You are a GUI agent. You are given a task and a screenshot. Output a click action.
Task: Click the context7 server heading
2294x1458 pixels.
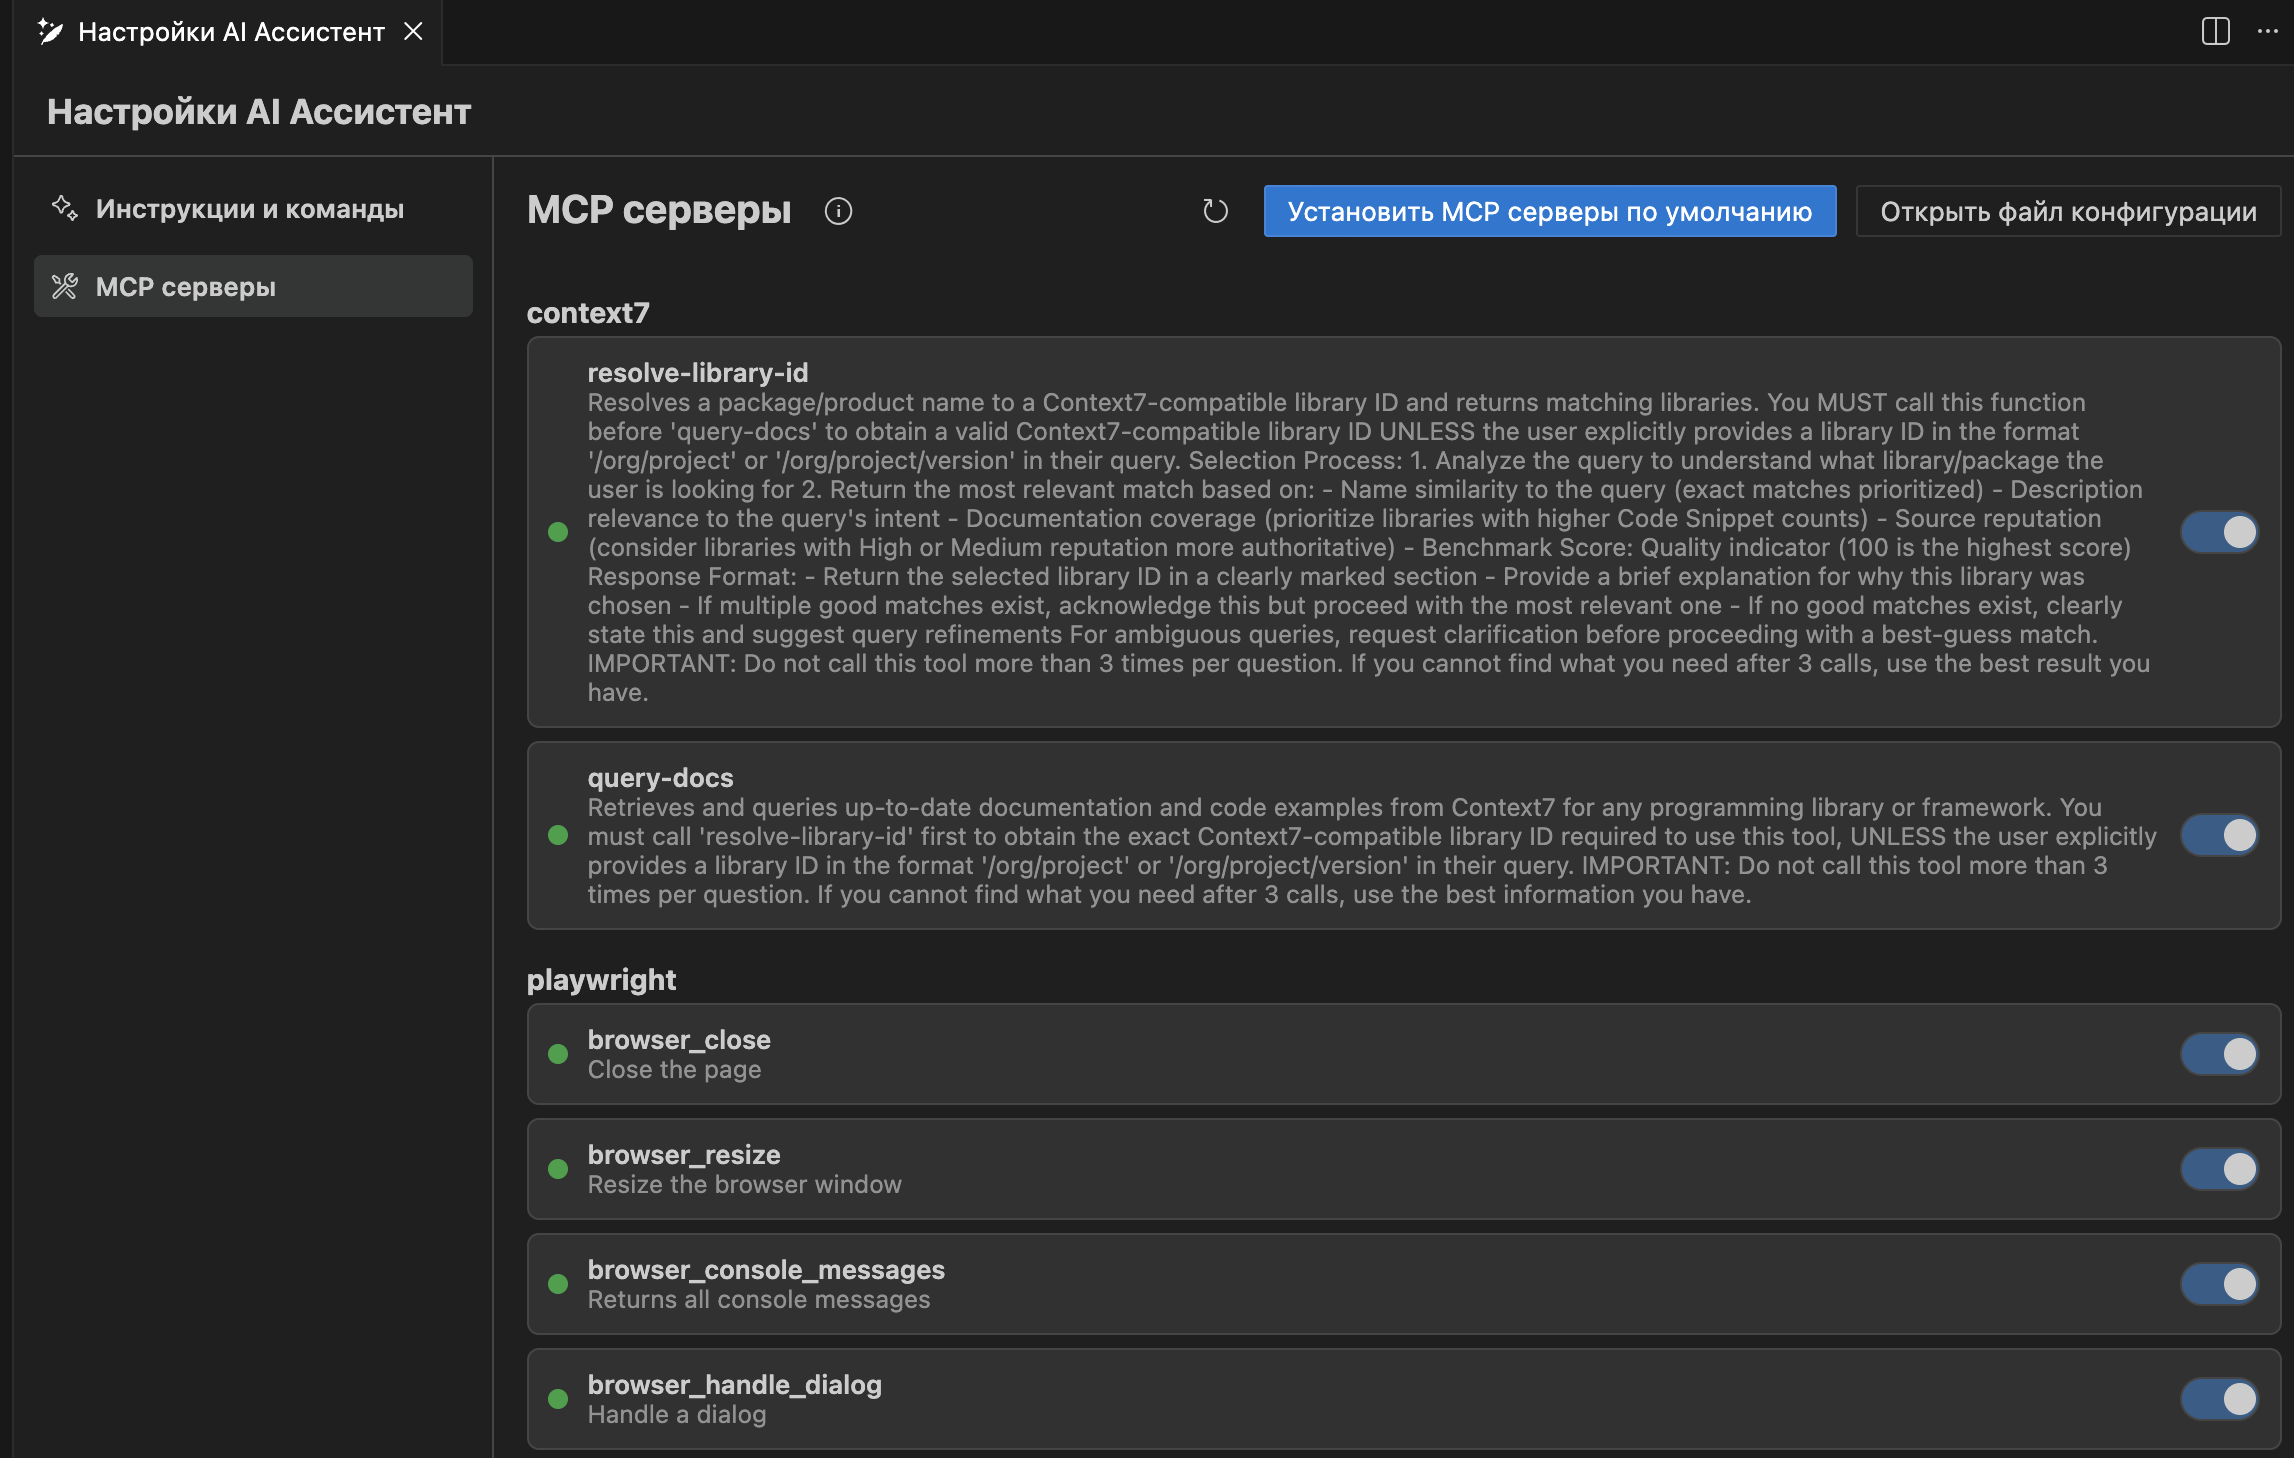point(588,313)
